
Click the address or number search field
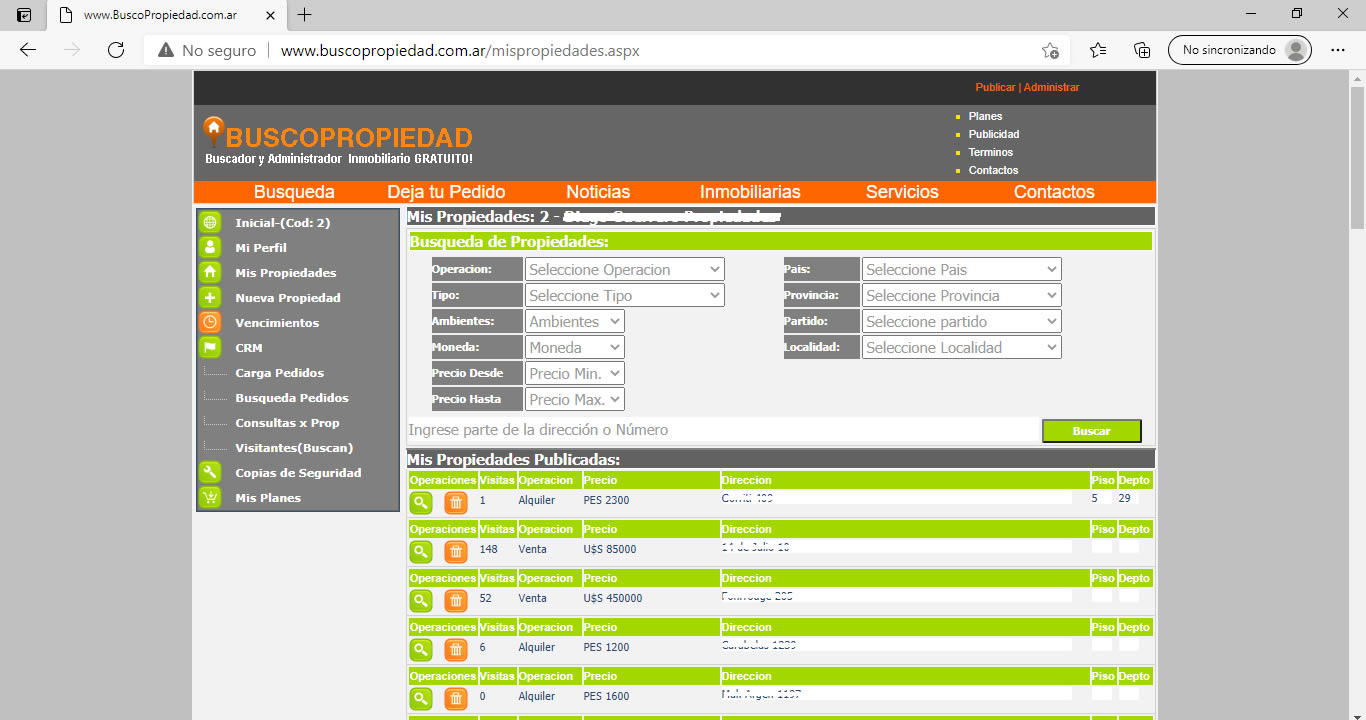click(x=722, y=430)
